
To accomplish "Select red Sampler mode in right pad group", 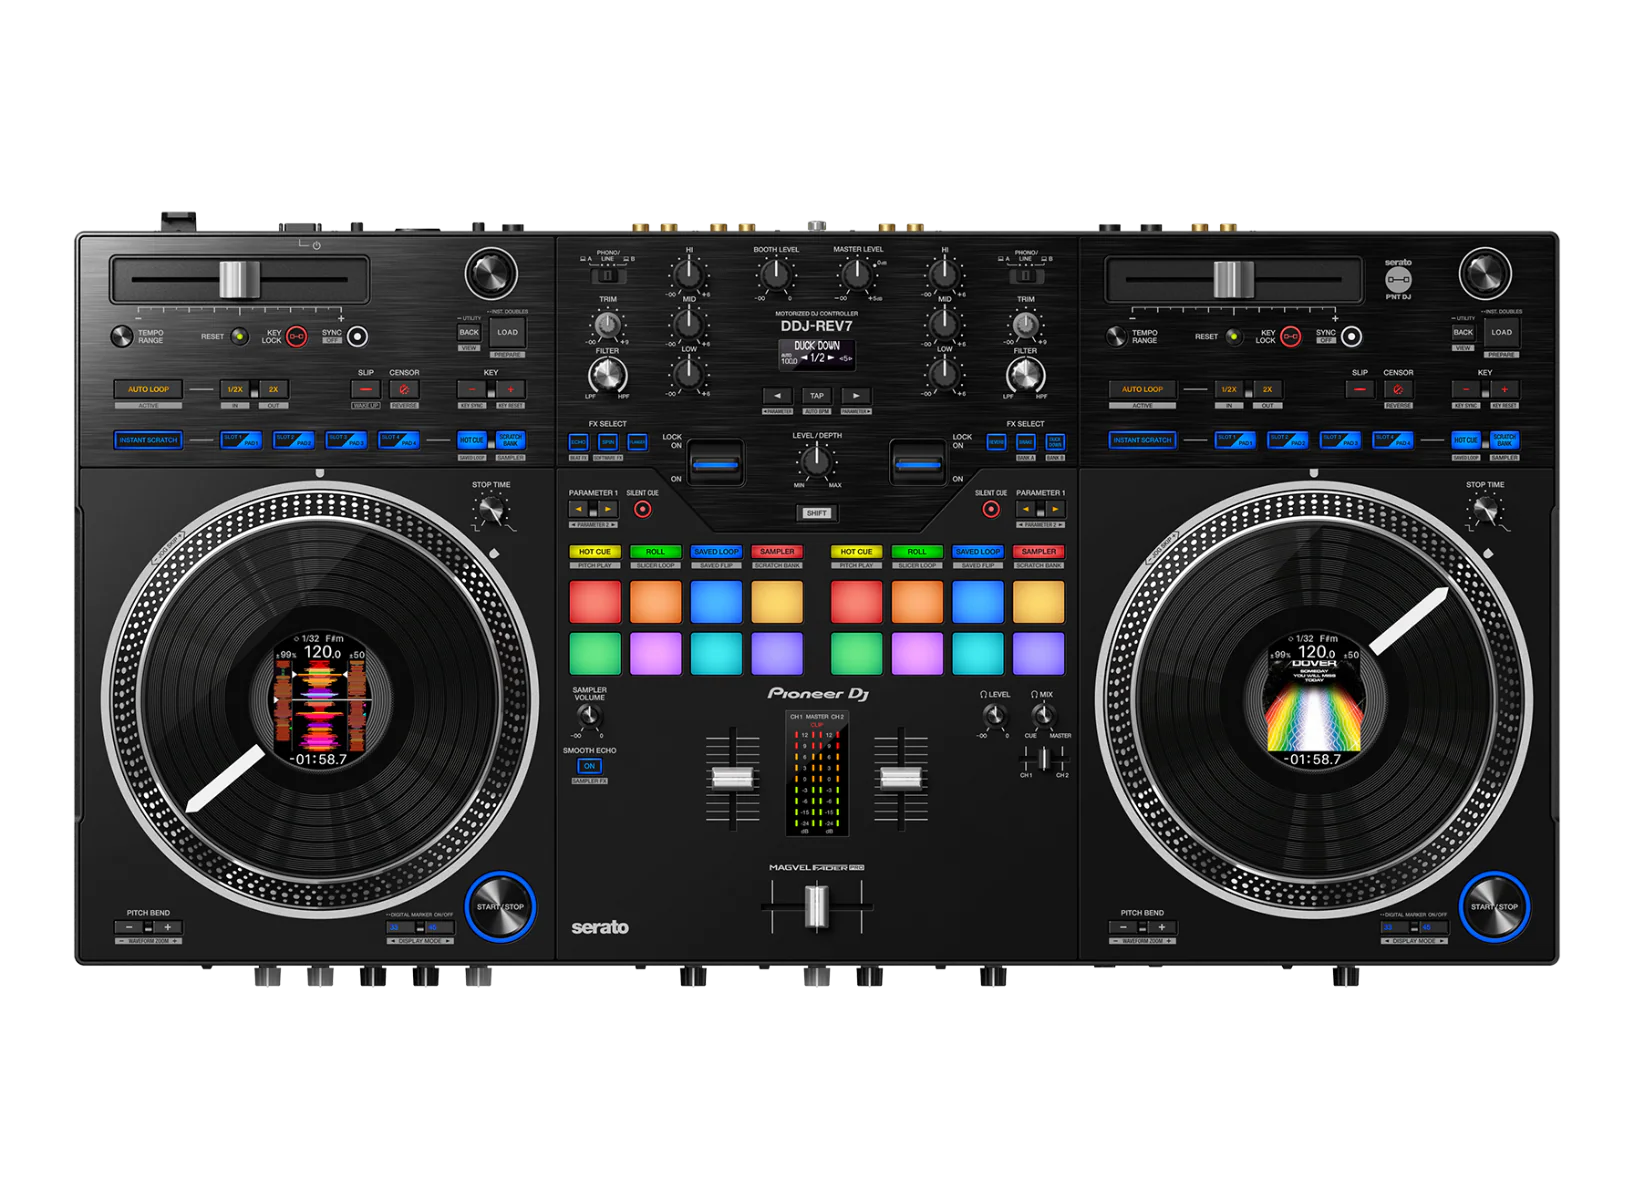I will point(1039,552).
